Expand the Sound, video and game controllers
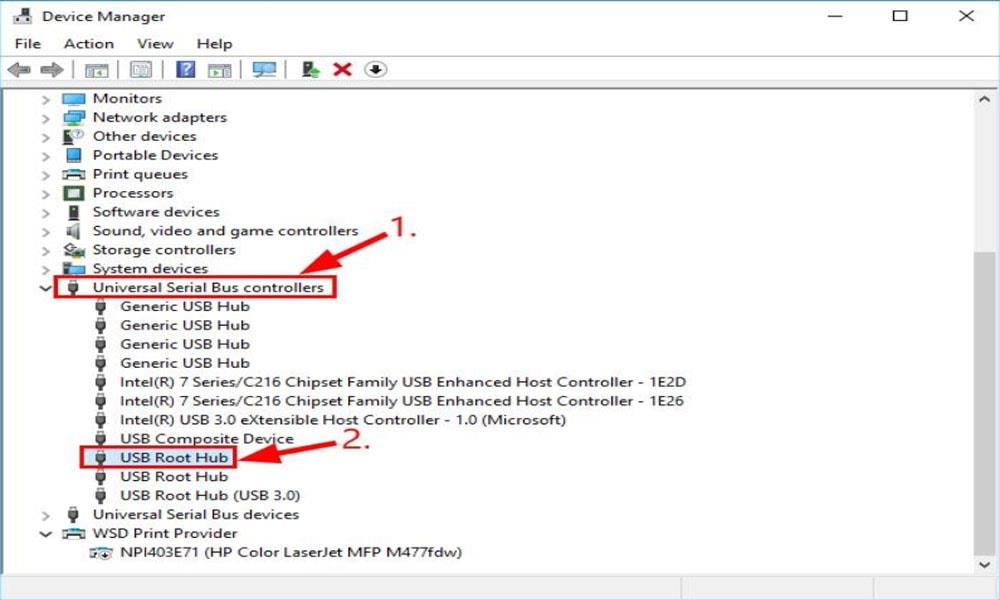Viewport: 1000px width, 600px height. click(x=46, y=231)
